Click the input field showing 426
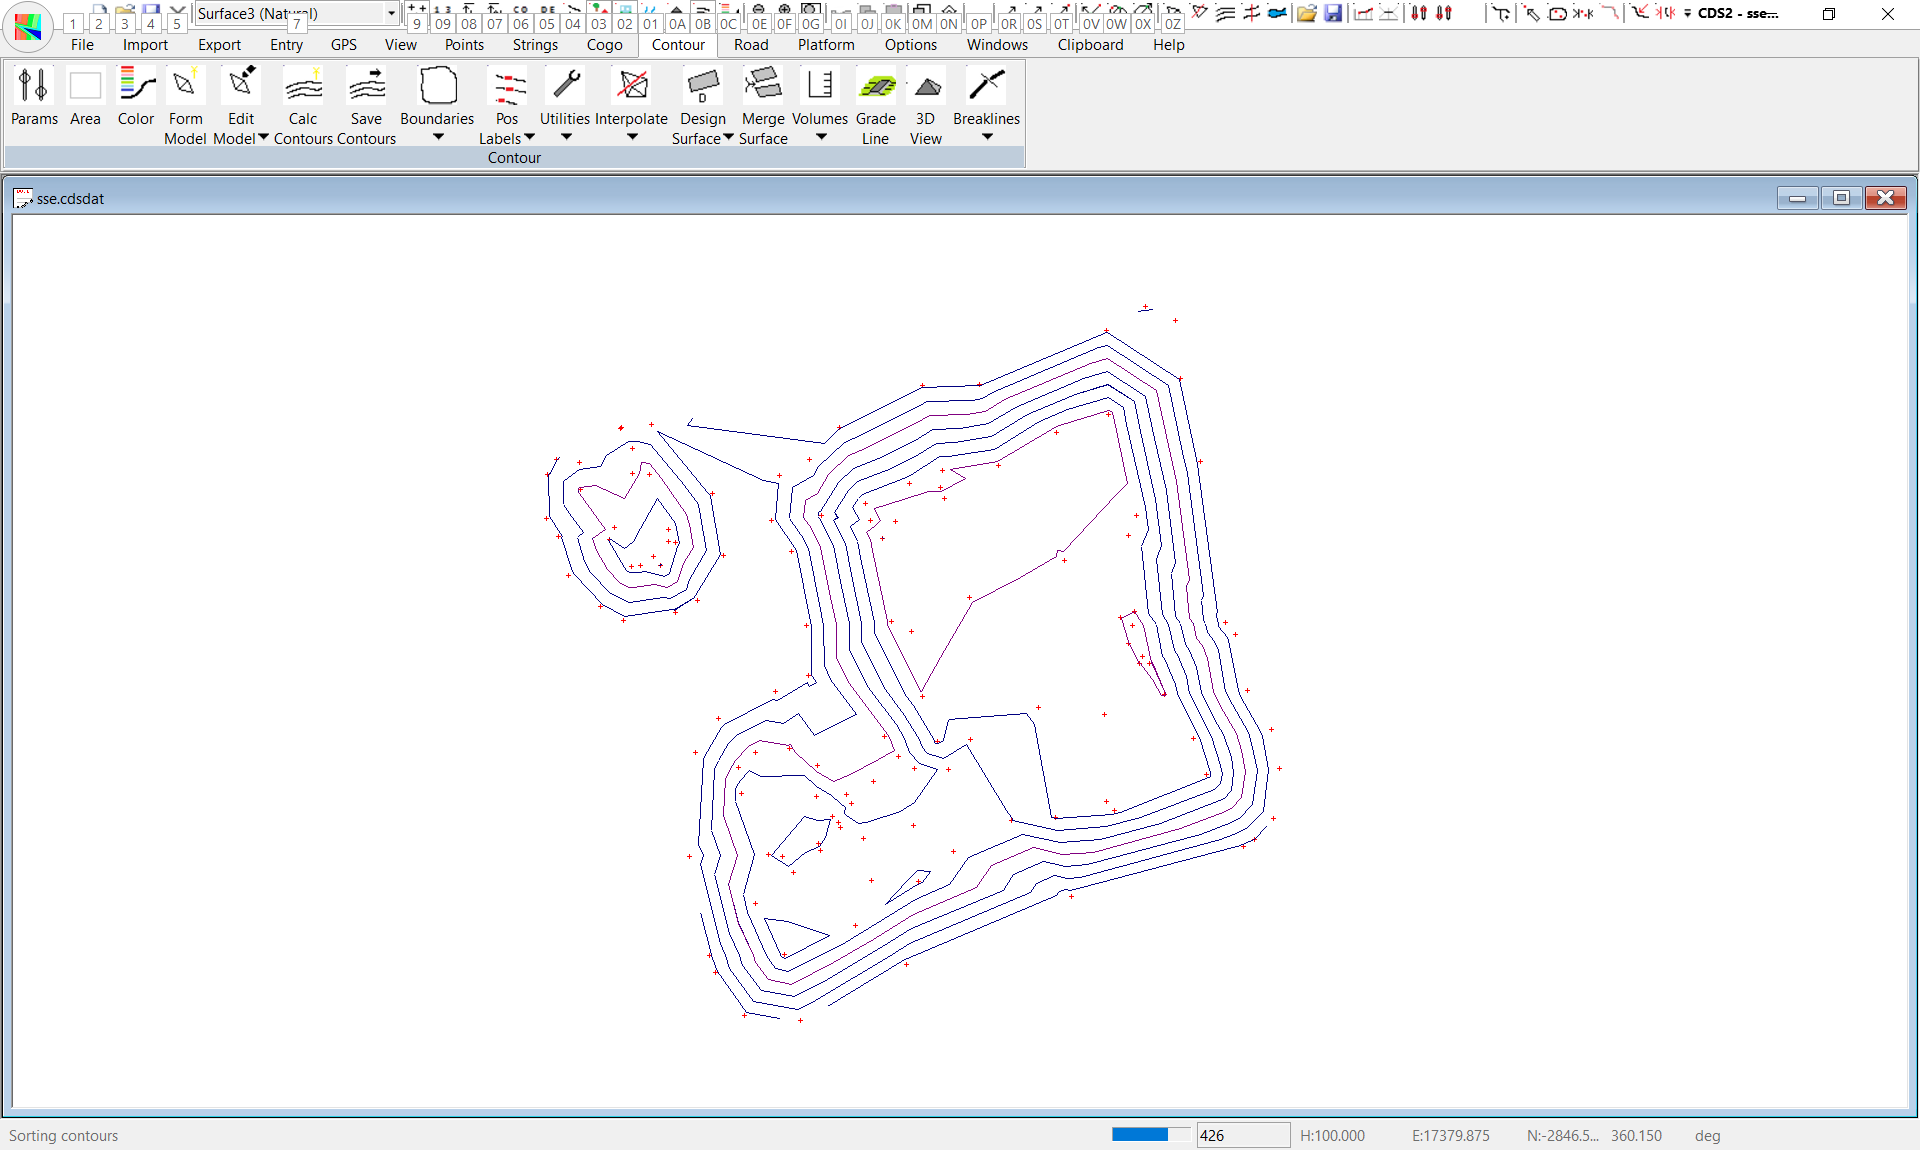1920x1150 pixels. pos(1242,1135)
